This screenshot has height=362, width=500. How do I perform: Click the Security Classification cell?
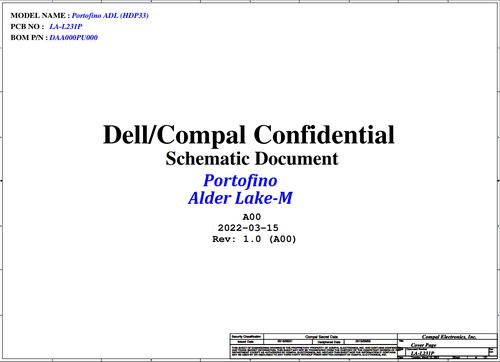click(x=247, y=337)
